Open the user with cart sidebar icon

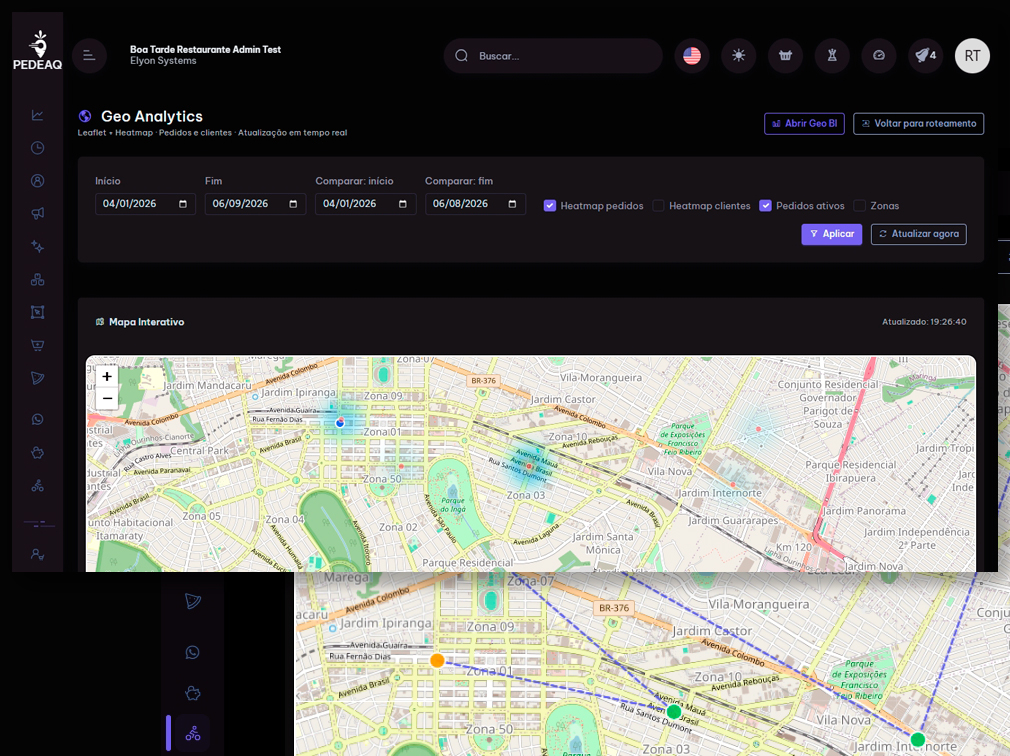pos(37,554)
